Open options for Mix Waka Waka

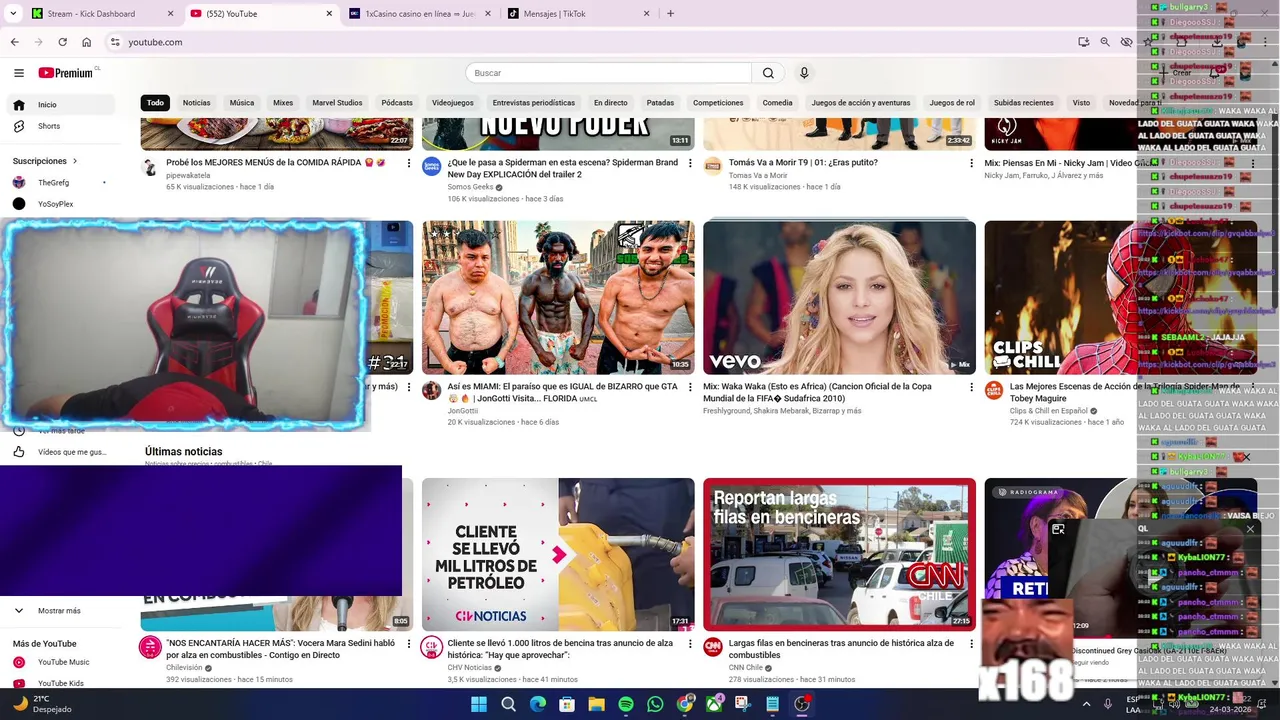tap(971, 387)
